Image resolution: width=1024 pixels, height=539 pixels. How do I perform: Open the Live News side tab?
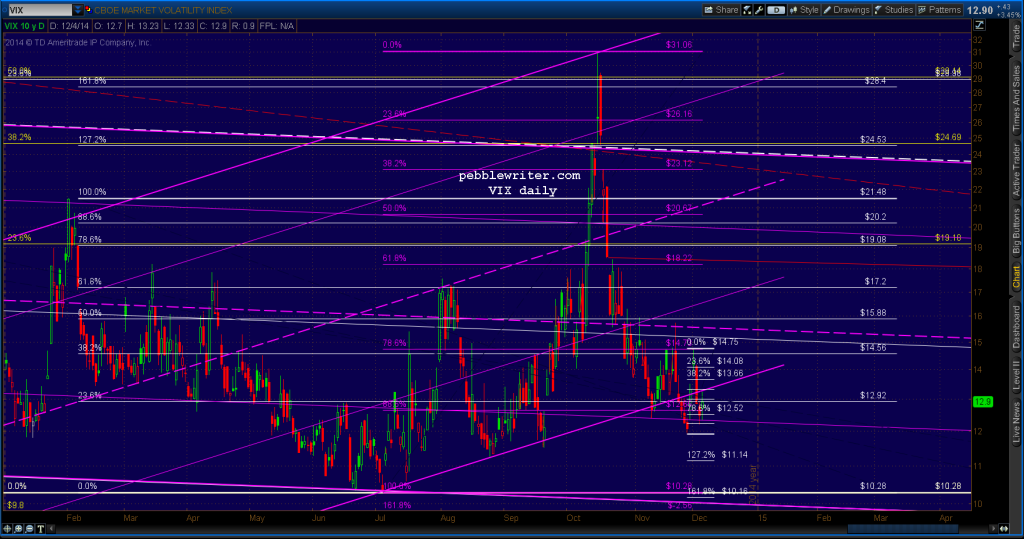(1016, 423)
